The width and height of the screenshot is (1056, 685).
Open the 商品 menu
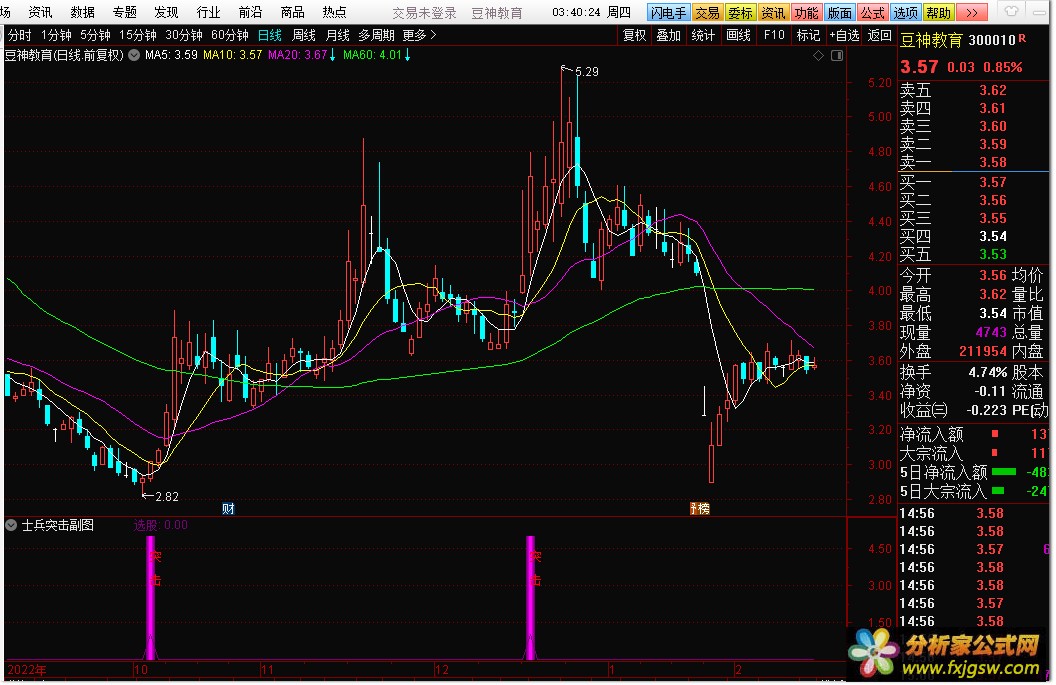click(292, 12)
